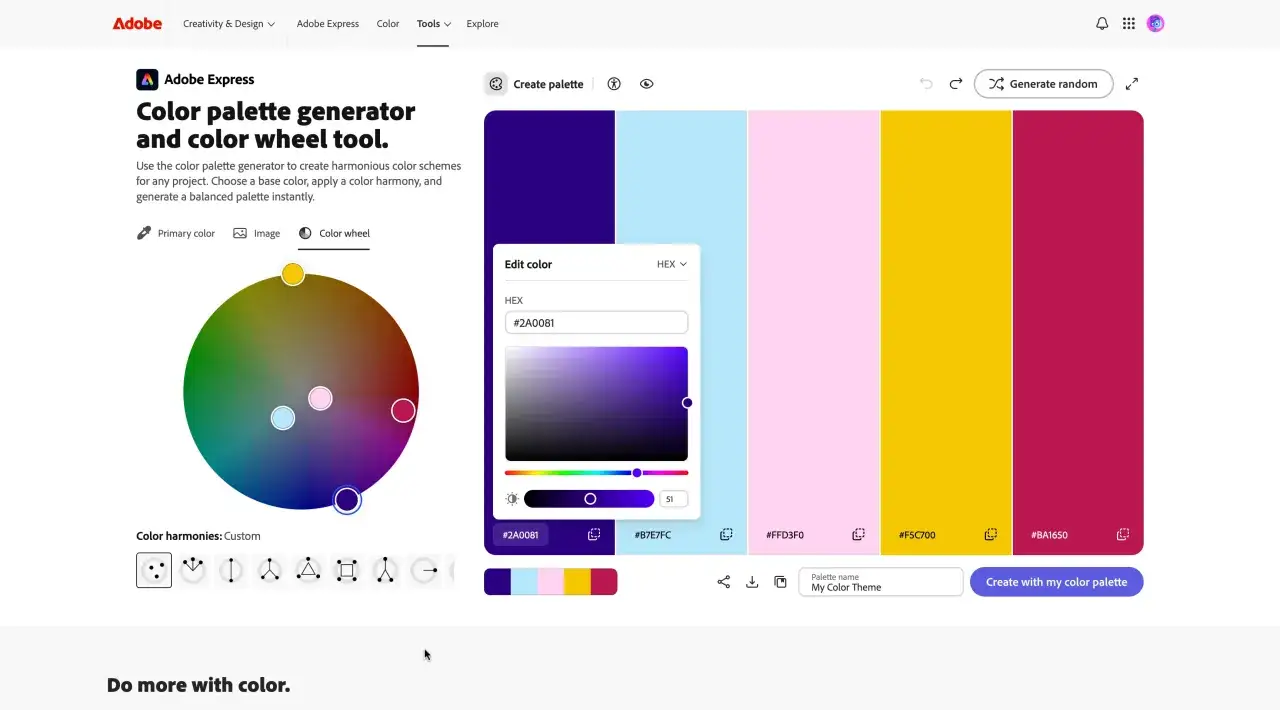Switch to the Image tab
Screen dimensions: 1280x710
256,233
